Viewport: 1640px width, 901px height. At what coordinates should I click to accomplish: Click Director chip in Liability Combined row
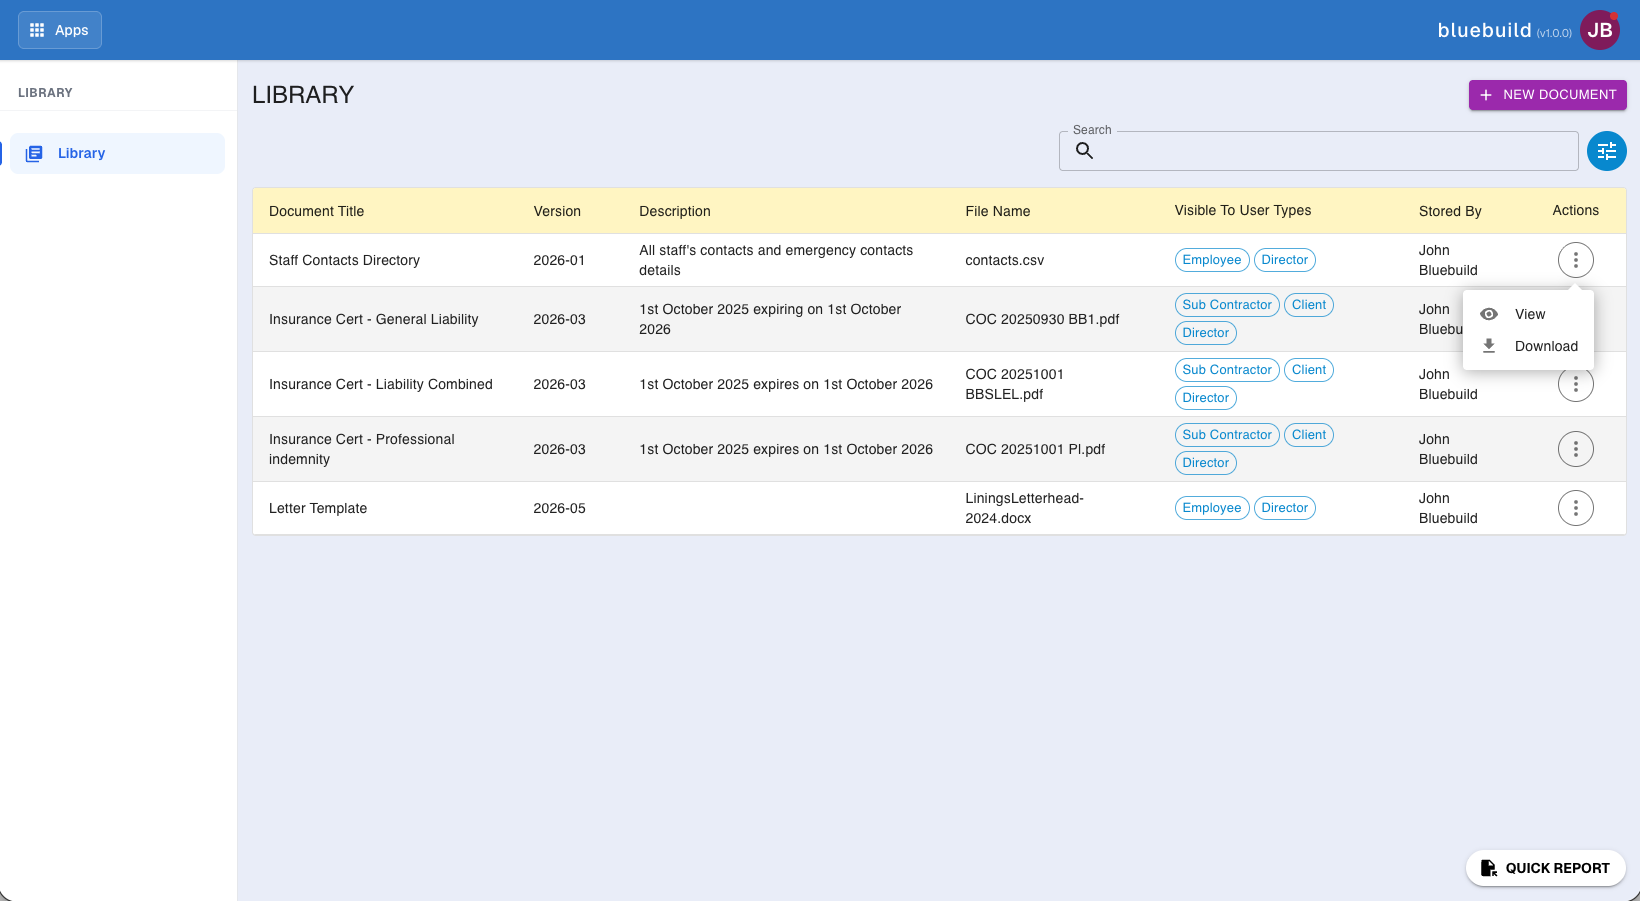[x=1206, y=398]
